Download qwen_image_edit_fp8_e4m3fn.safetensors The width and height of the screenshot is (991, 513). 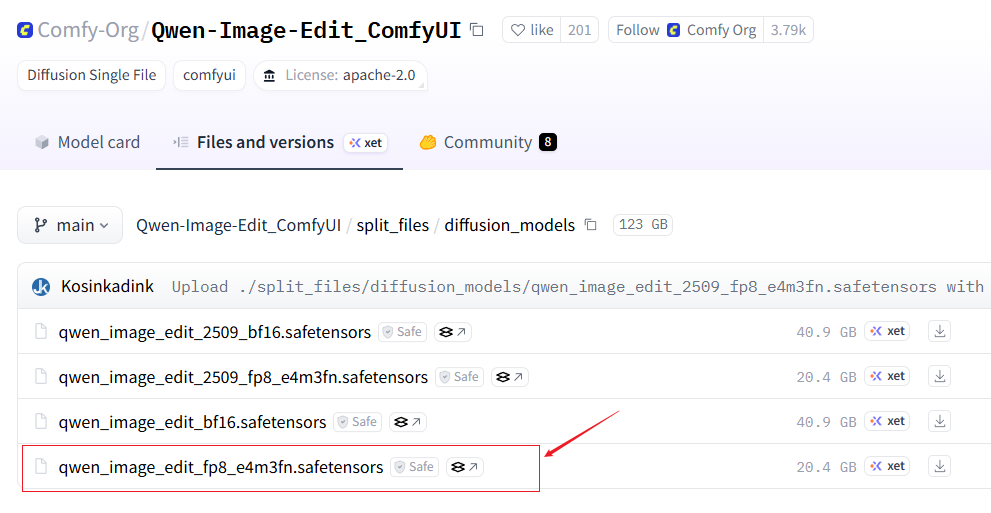pyautogui.click(x=940, y=466)
